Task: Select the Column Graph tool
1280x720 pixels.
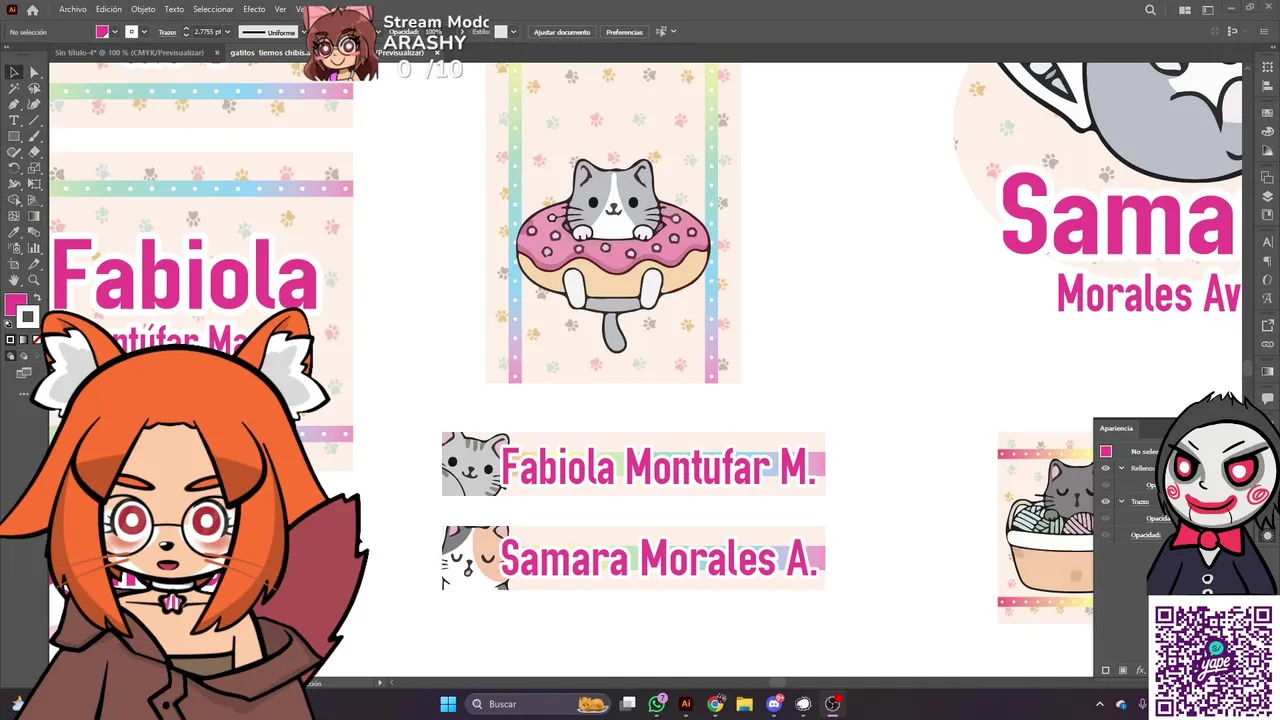Action: pos(34,248)
